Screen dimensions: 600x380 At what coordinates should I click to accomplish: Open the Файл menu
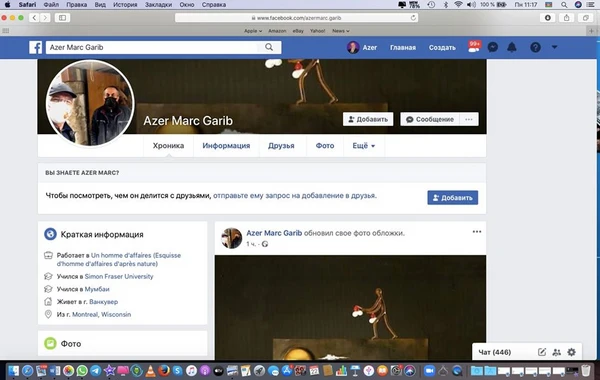[x=51, y=5]
